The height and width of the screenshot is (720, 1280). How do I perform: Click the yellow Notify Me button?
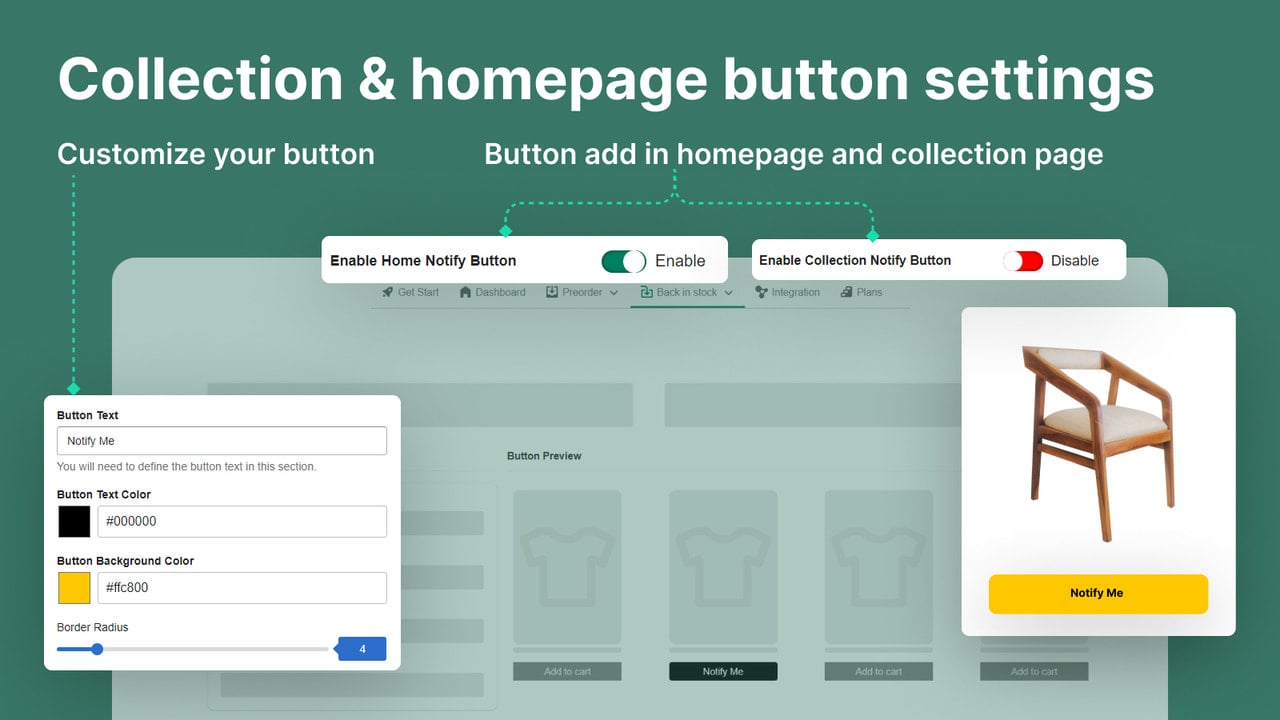click(1098, 593)
